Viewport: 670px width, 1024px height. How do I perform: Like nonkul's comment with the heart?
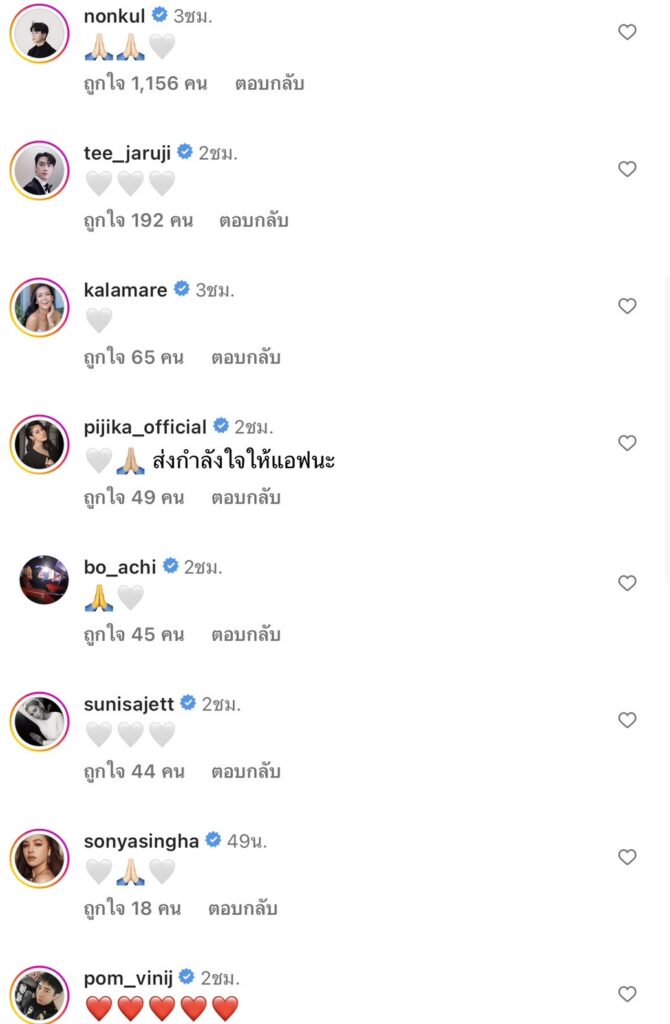tap(627, 32)
